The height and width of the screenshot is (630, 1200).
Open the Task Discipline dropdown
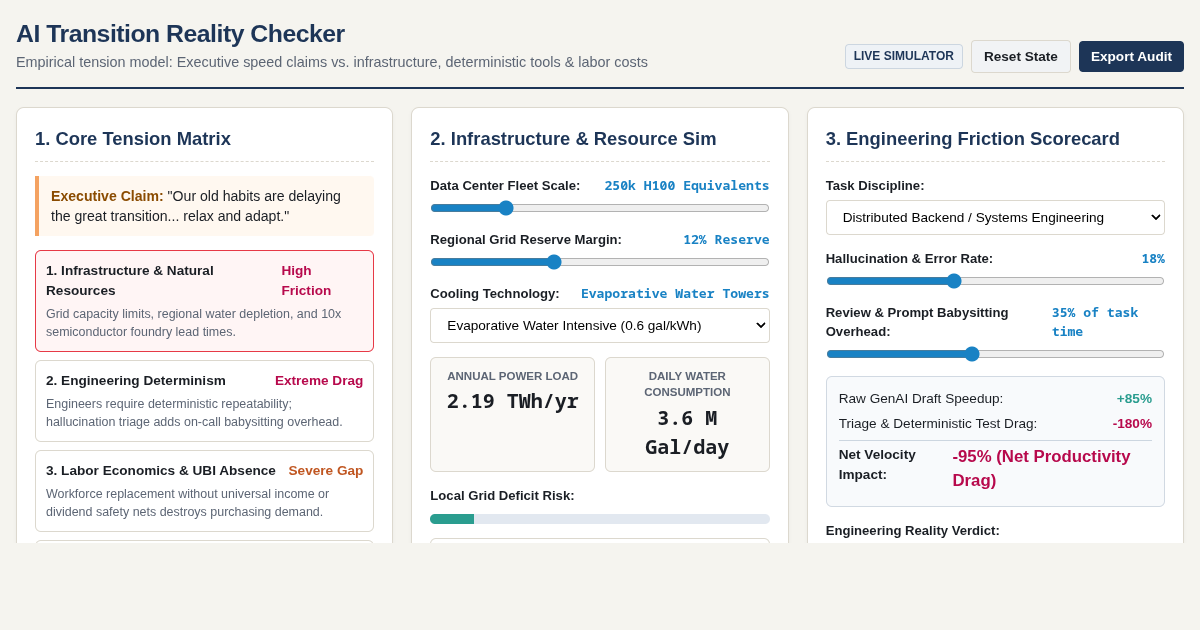995,217
